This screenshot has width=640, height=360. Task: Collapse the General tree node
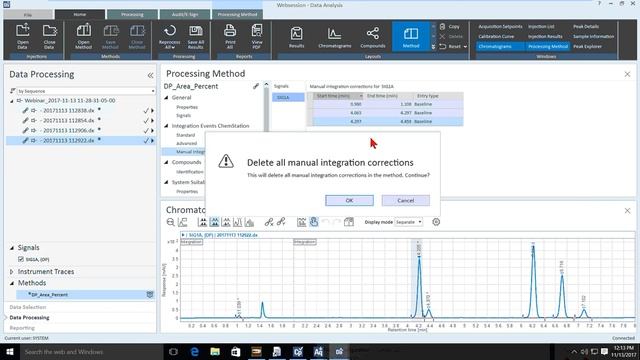click(167, 98)
